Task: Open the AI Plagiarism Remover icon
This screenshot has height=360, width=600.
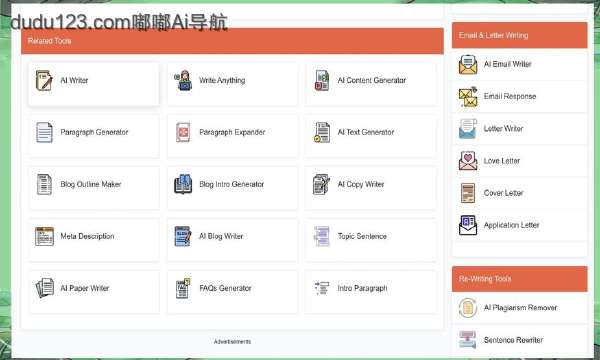Action: pos(468,308)
